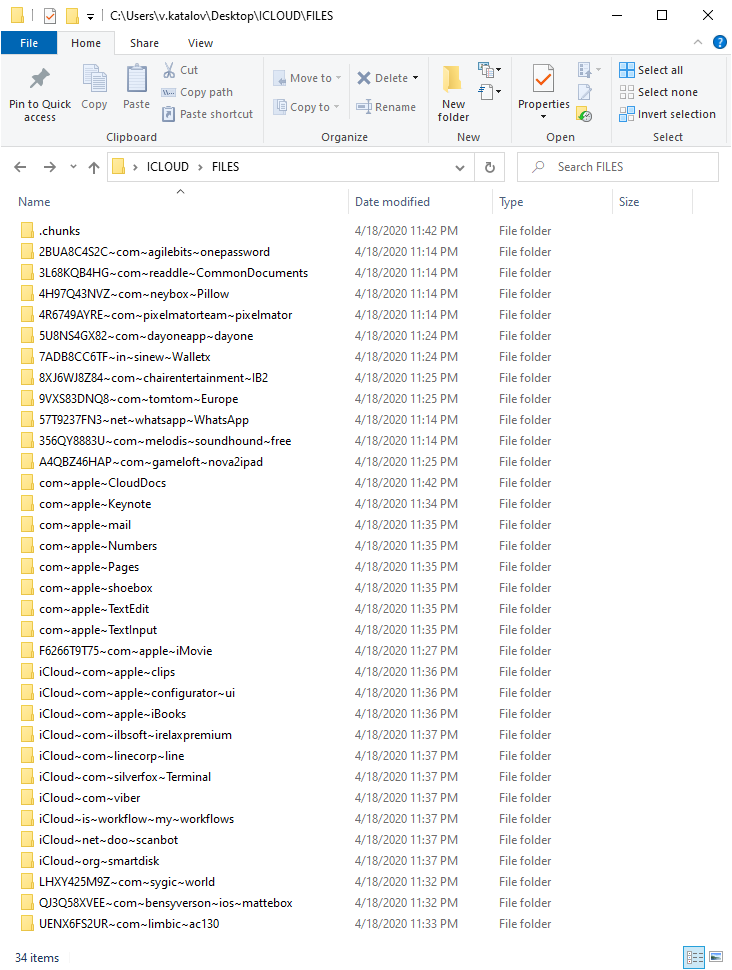Open the Share ribbon tab

[x=144, y=43]
